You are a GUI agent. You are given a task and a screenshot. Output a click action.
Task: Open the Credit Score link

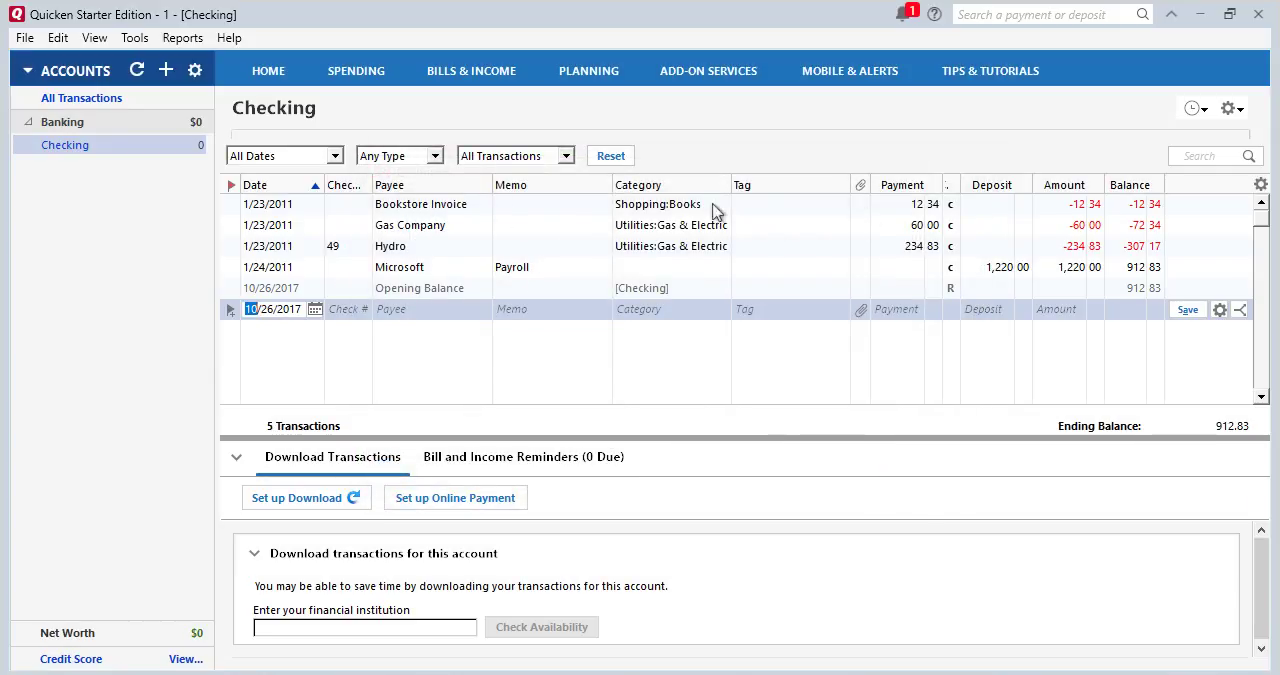point(71,659)
